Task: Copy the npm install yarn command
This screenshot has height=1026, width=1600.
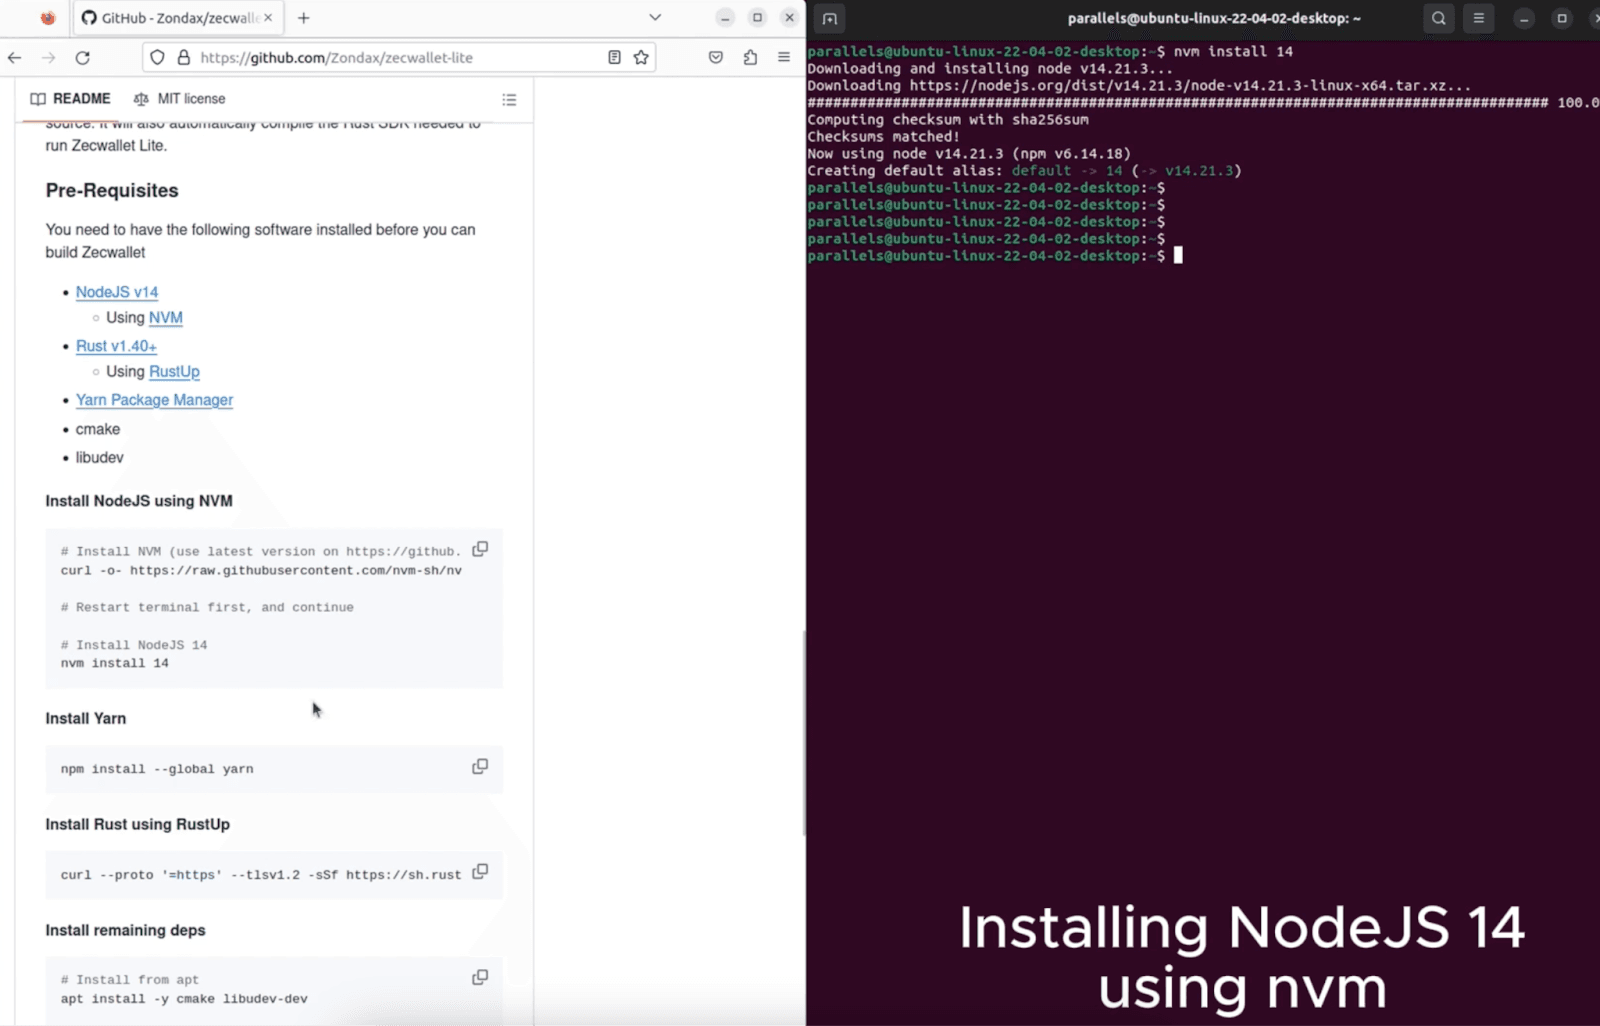Action: [x=480, y=767]
